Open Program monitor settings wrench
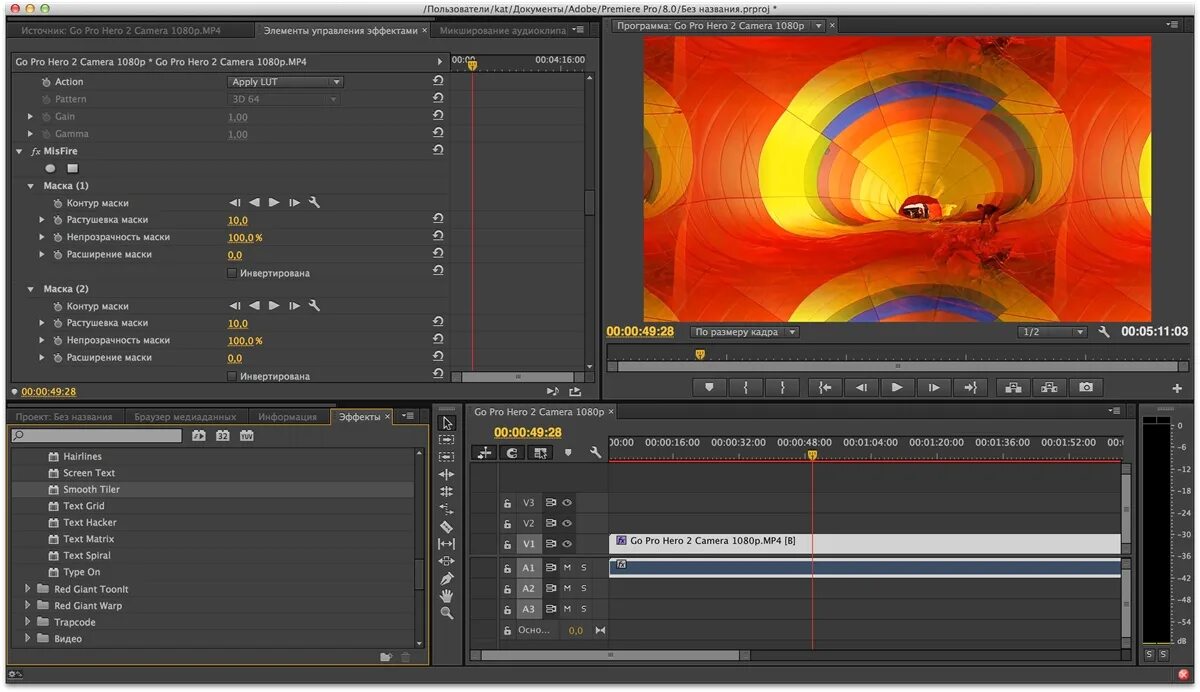The height and width of the screenshot is (692, 1200). point(1104,332)
